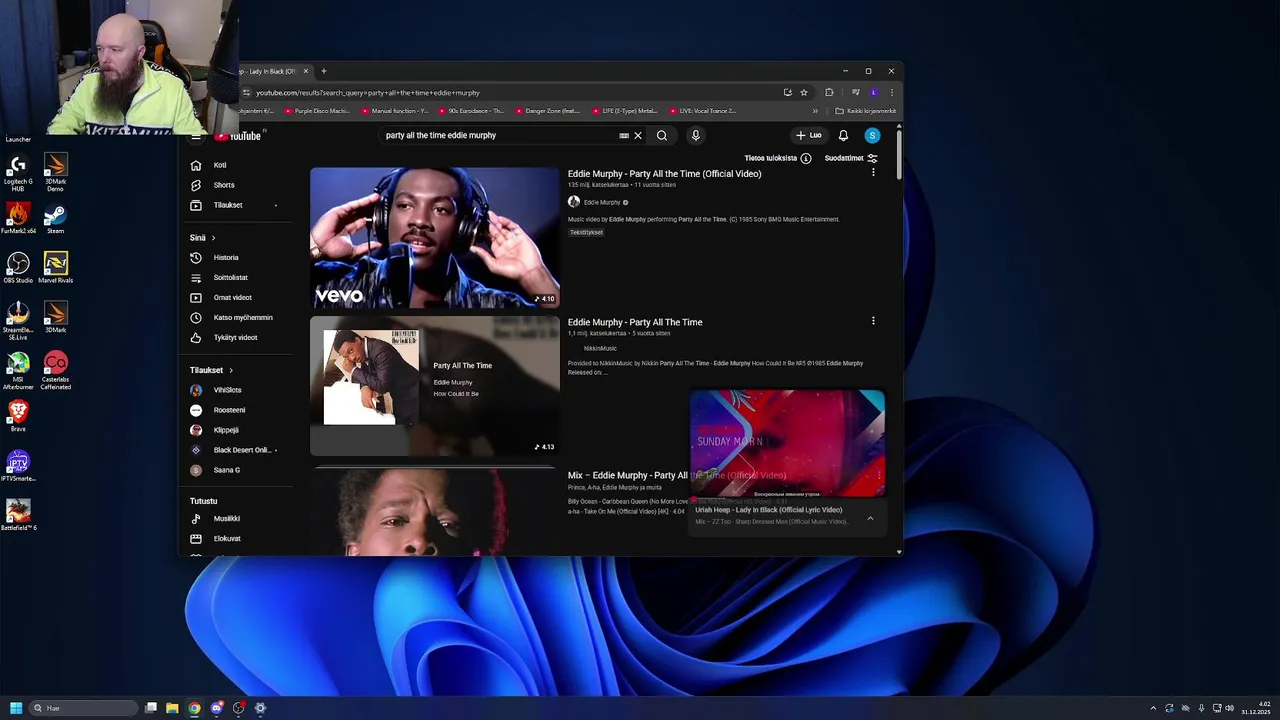The height and width of the screenshot is (720, 1280).
Task: Open the OBS Studio desktop shortcut
Action: [x=18, y=268]
